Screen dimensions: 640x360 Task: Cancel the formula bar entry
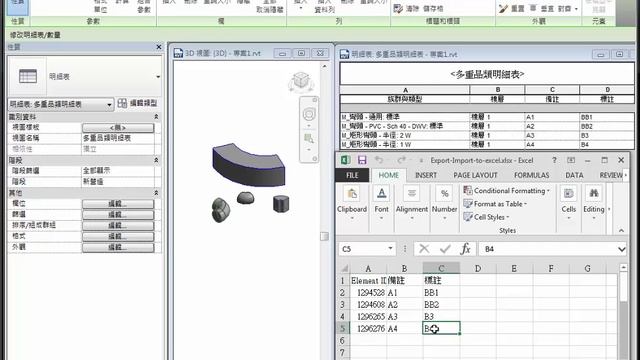click(424, 249)
